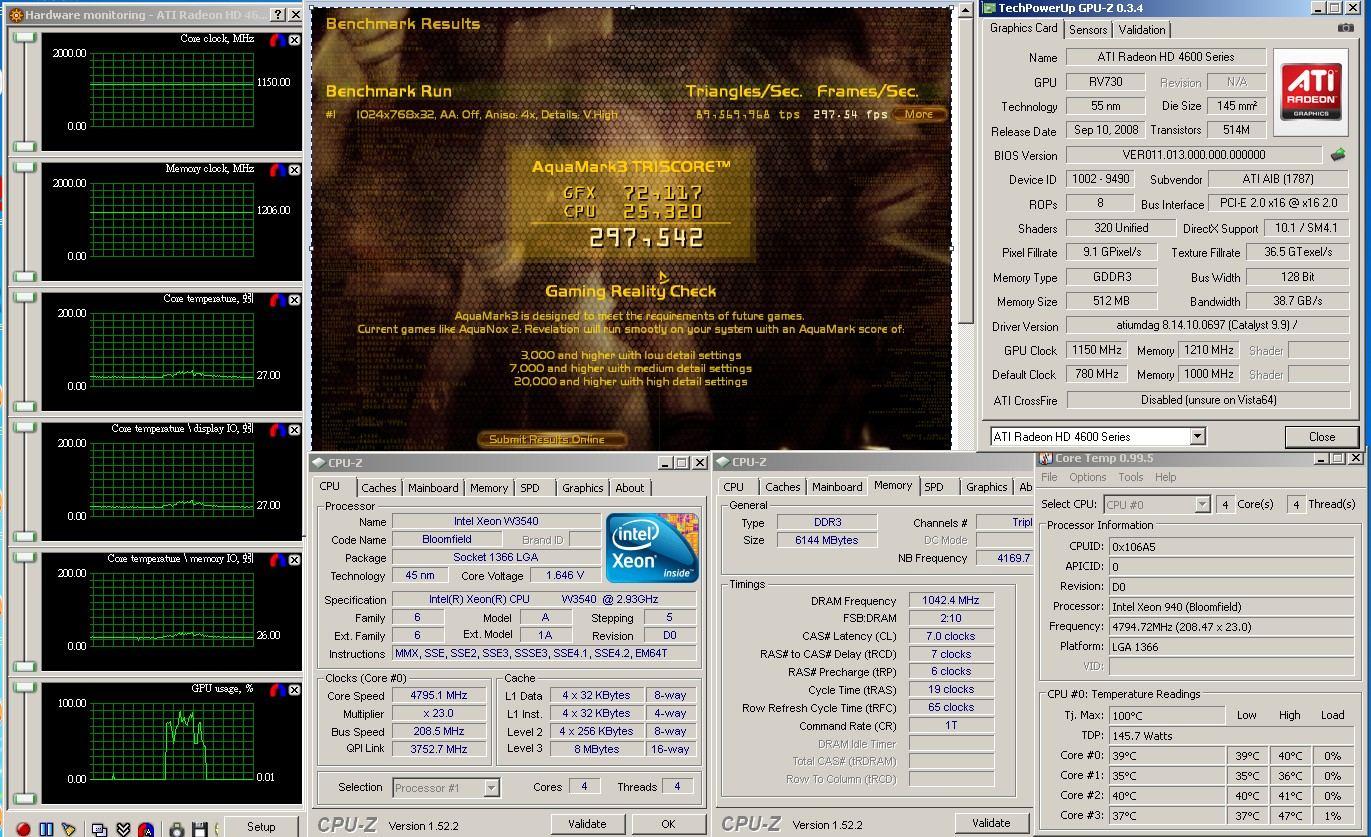The height and width of the screenshot is (837, 1371).
Task: Click the AquaMark3 results vertical scrollbar
Action: coord(965,228)
